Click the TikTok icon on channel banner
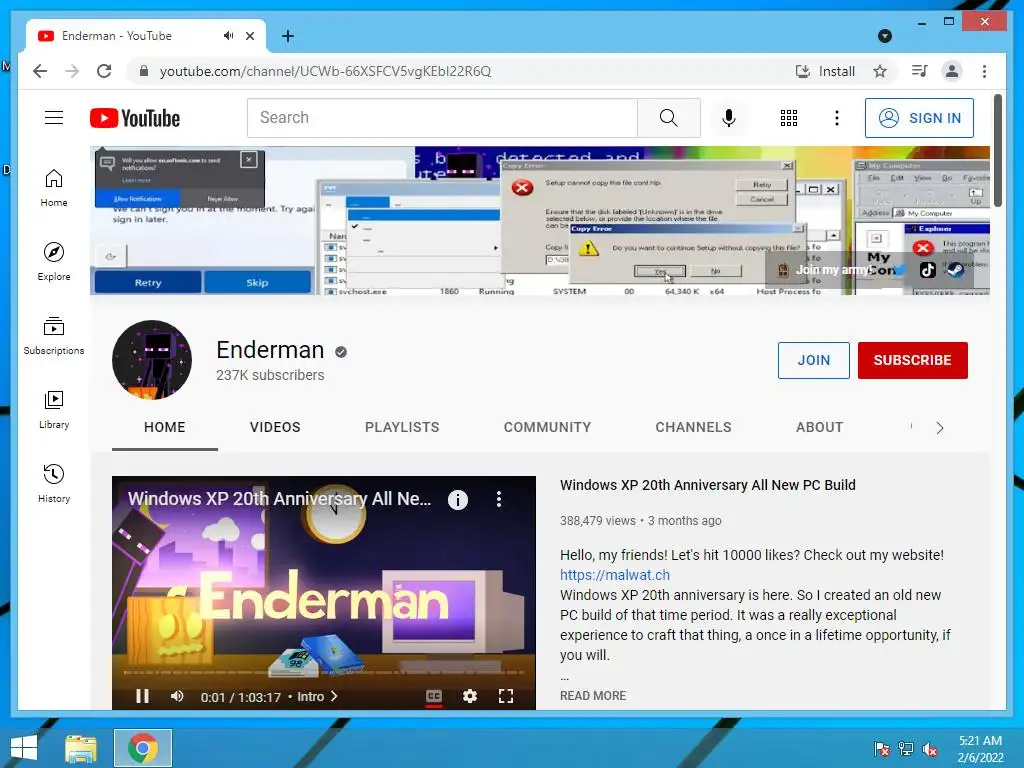This screenshot has height=768, width=1024. click(927, 270)
